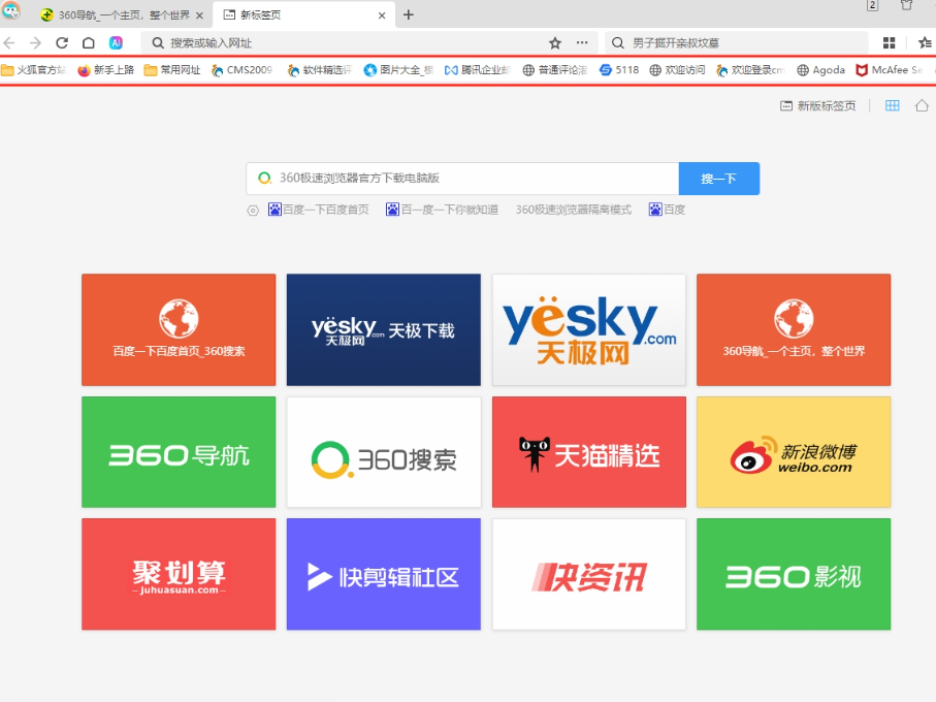Viewport: 936px width, 702px height.
Task: Open the home page icon in toolbar
Action: tap(88, 43)
